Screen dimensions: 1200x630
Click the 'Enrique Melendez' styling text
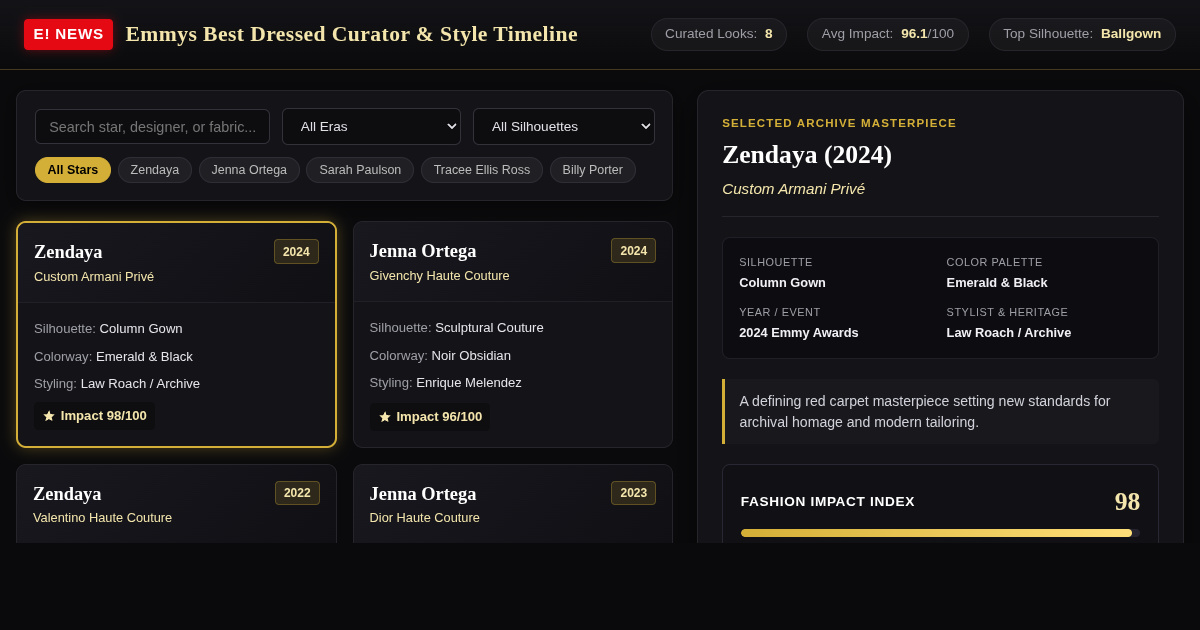click(x=469, y=383)
